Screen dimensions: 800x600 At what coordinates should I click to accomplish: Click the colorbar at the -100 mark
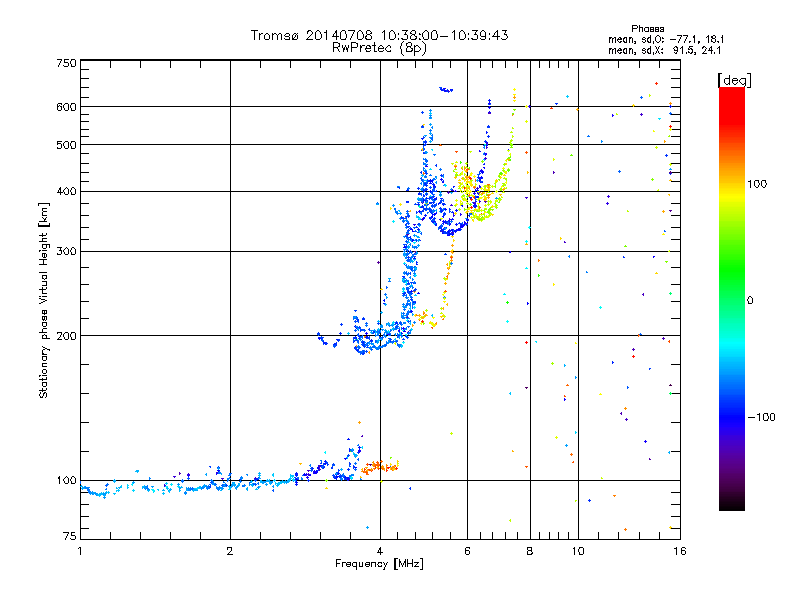[732, 417]
